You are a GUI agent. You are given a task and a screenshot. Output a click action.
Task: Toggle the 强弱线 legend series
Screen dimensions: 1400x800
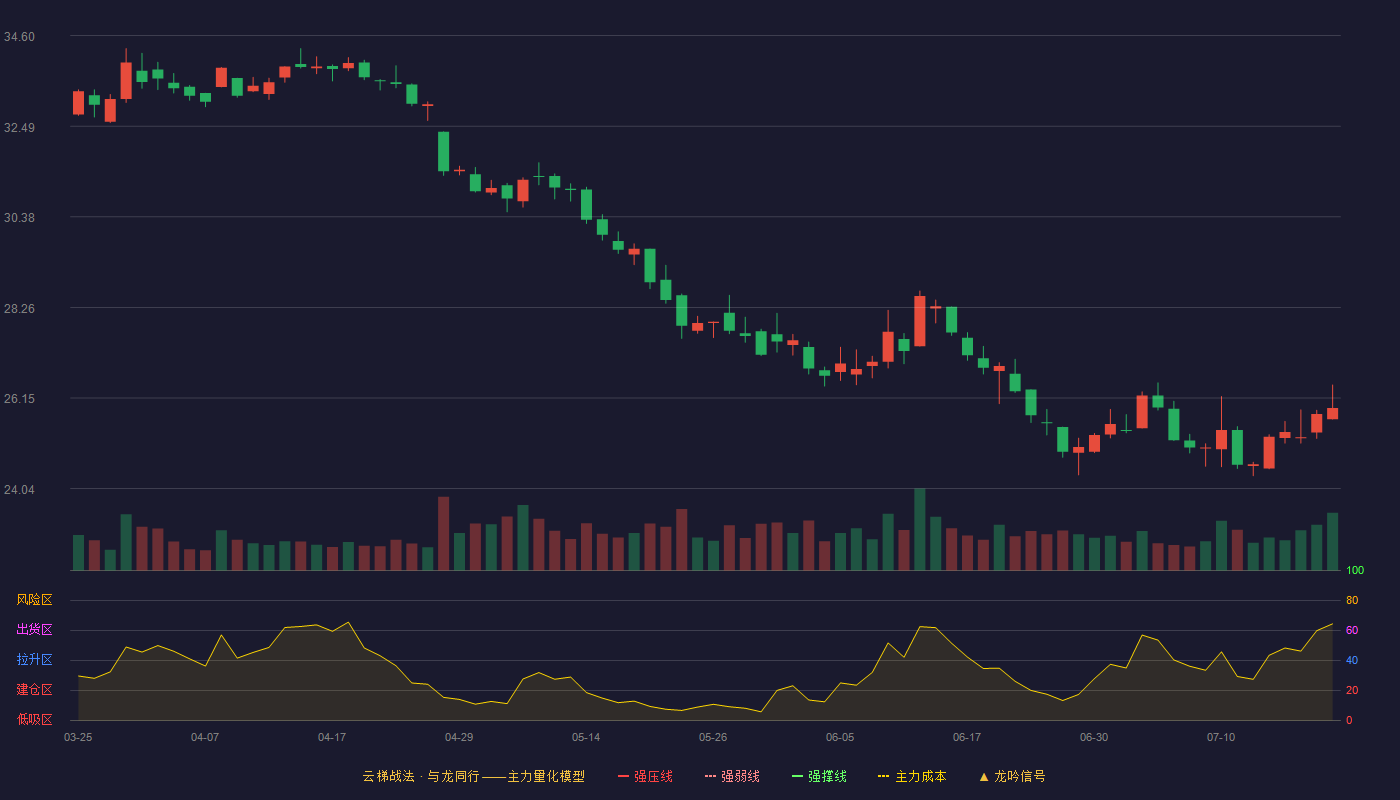click(732, 776)
